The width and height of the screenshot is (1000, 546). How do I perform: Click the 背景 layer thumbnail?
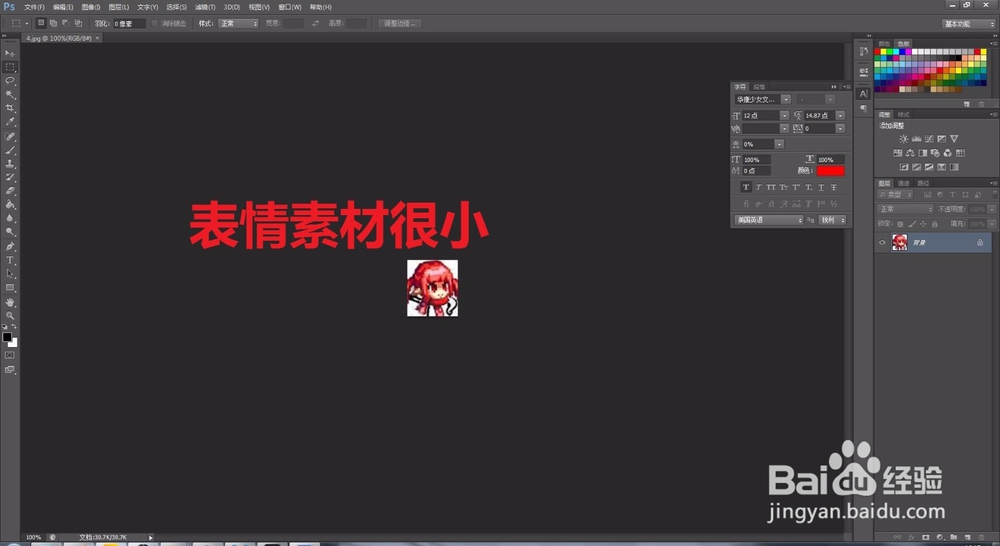coord(899,242)
